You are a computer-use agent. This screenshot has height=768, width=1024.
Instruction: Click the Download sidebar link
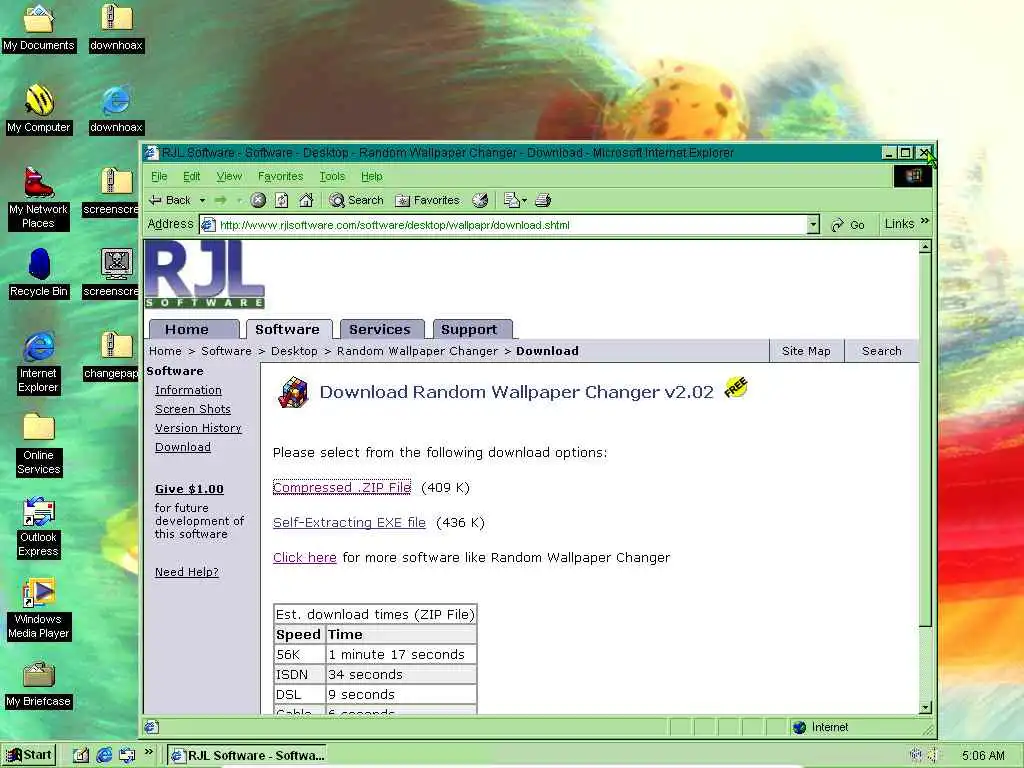click(x=183, y=447)
